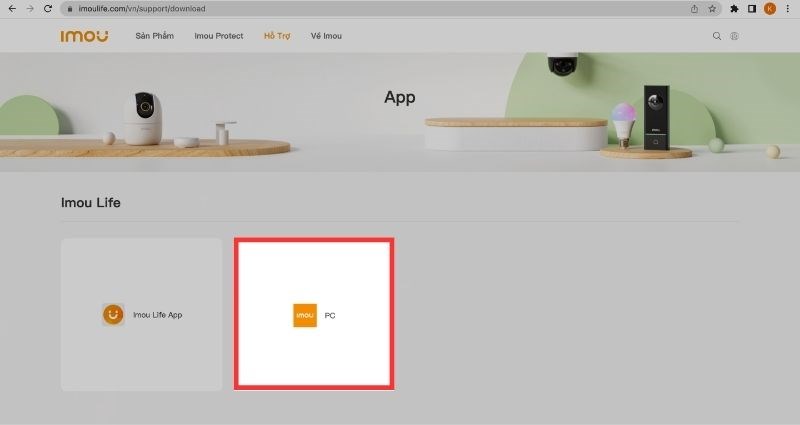Click the browser forward arrow

click(30, 9)
